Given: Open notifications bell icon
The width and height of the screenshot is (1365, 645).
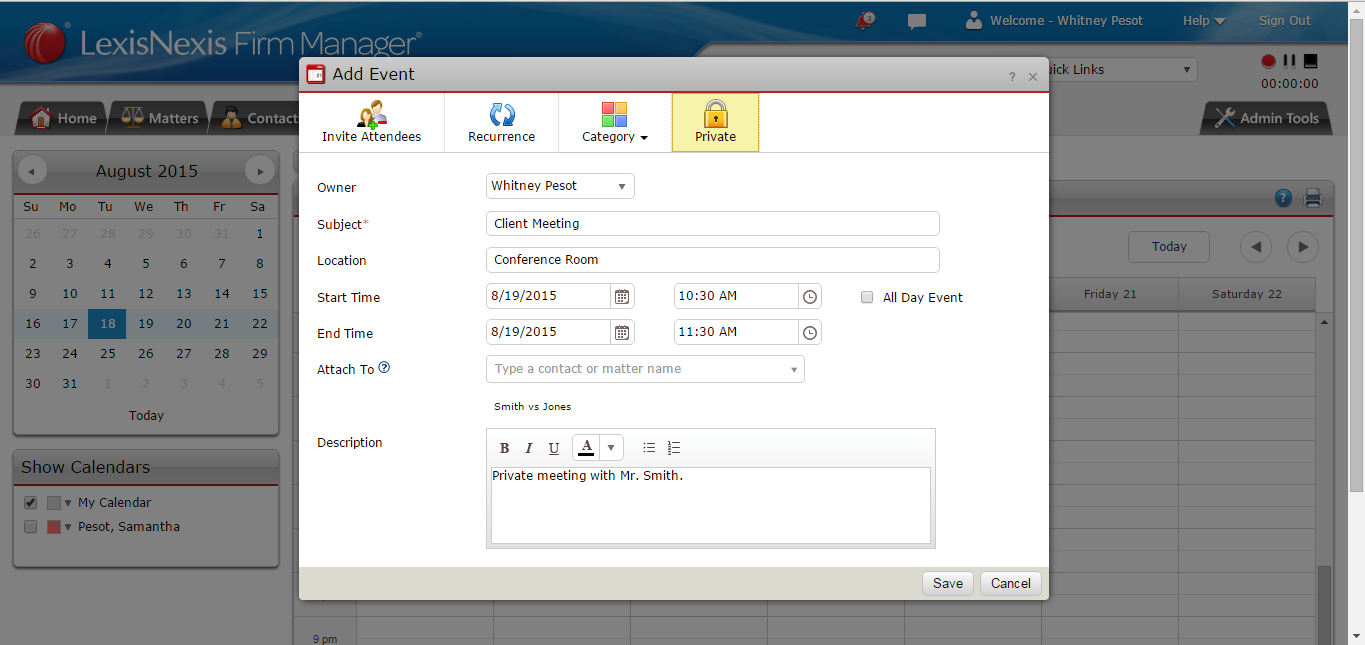Looking at the screenshot, I should [x=865, y=20].
